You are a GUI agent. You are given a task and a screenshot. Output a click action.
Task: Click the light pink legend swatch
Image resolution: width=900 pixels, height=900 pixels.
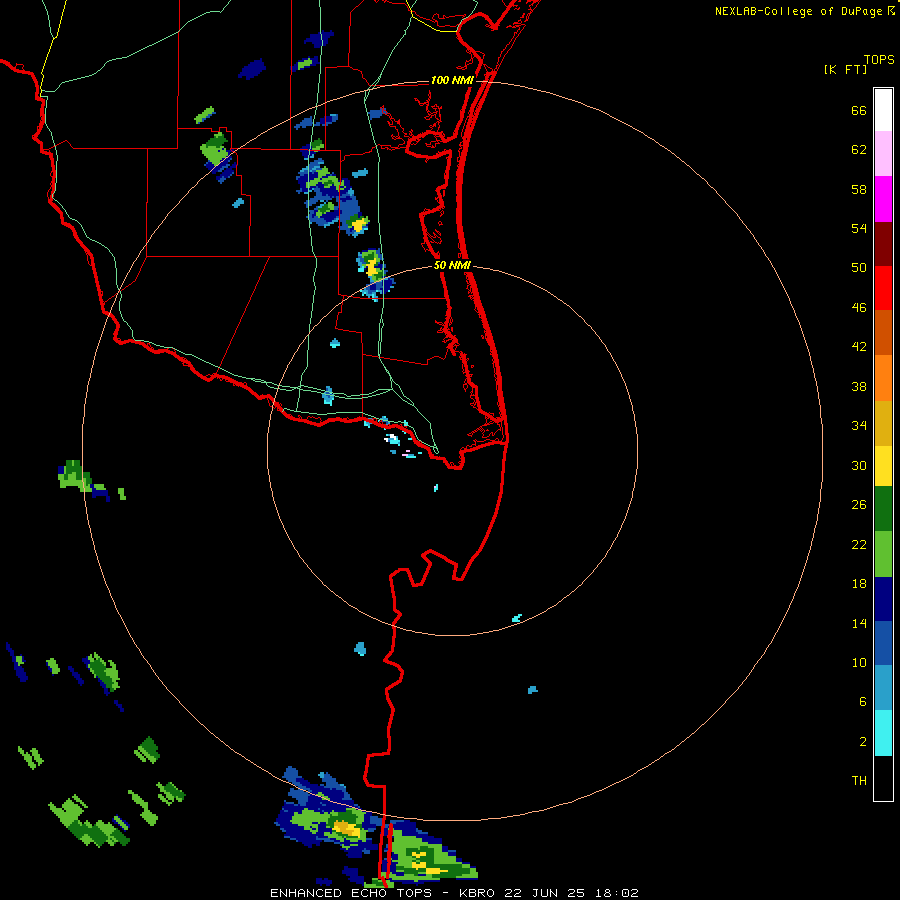[883, 154]
